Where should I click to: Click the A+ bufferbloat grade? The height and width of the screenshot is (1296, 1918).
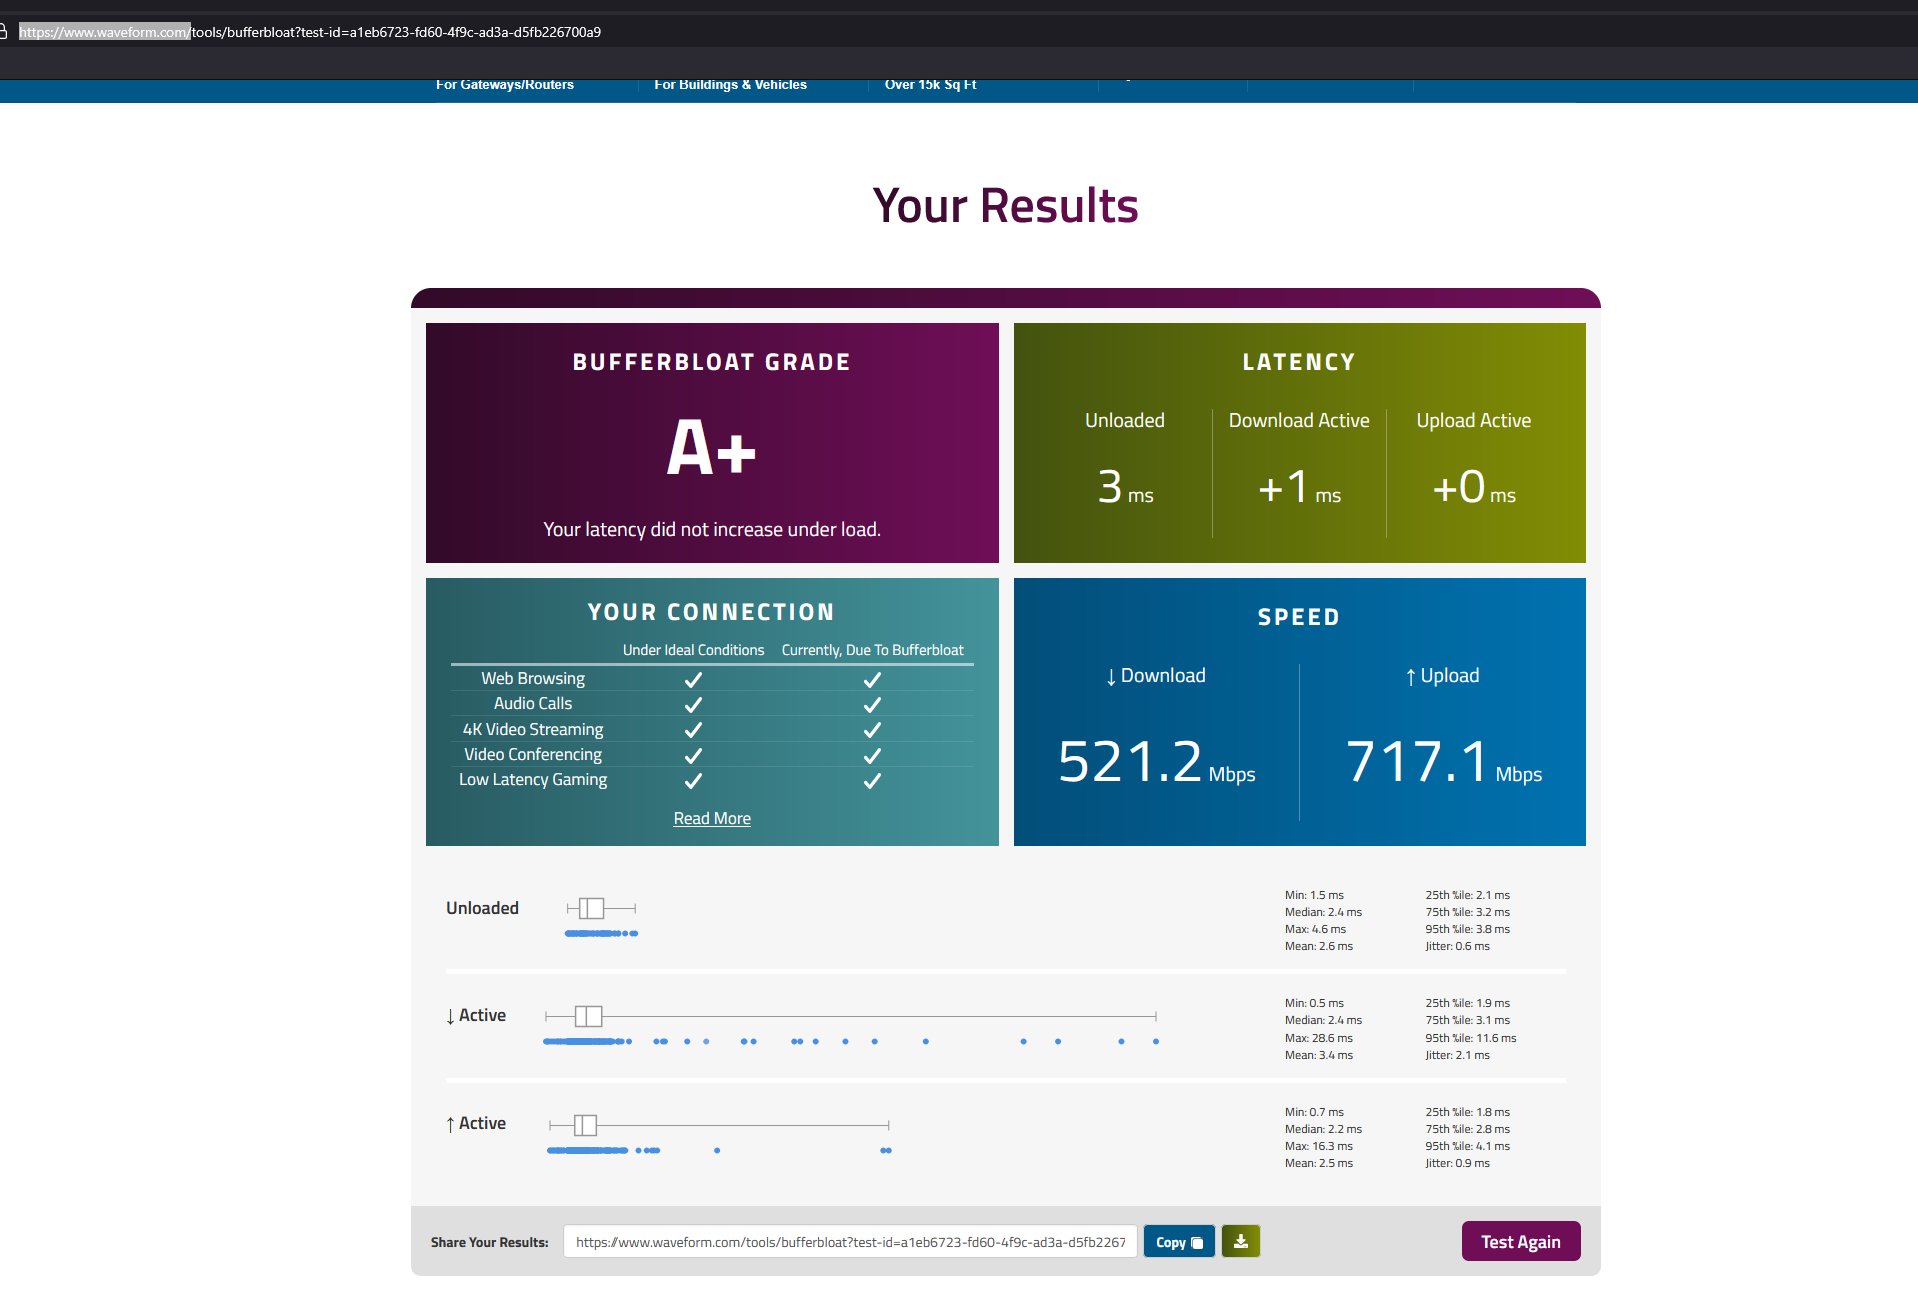(711, 448)
